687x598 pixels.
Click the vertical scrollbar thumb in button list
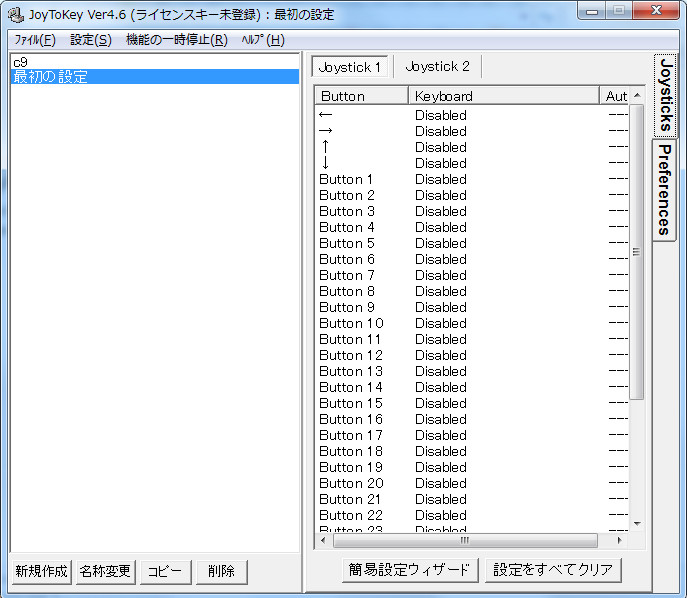(637, 252)
